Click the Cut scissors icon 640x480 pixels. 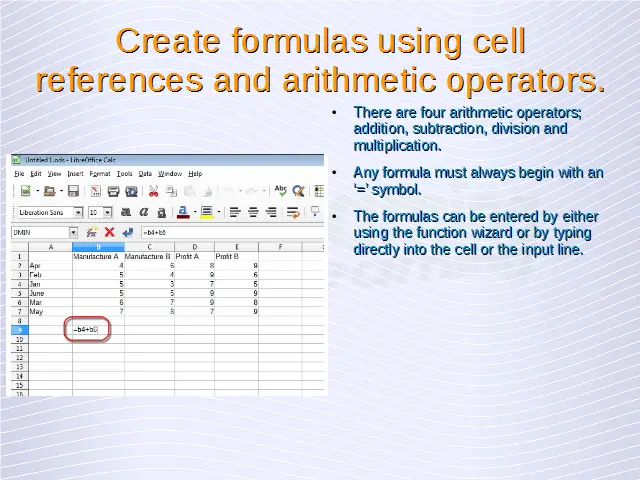pyautogui.click(x=154, y=191)
